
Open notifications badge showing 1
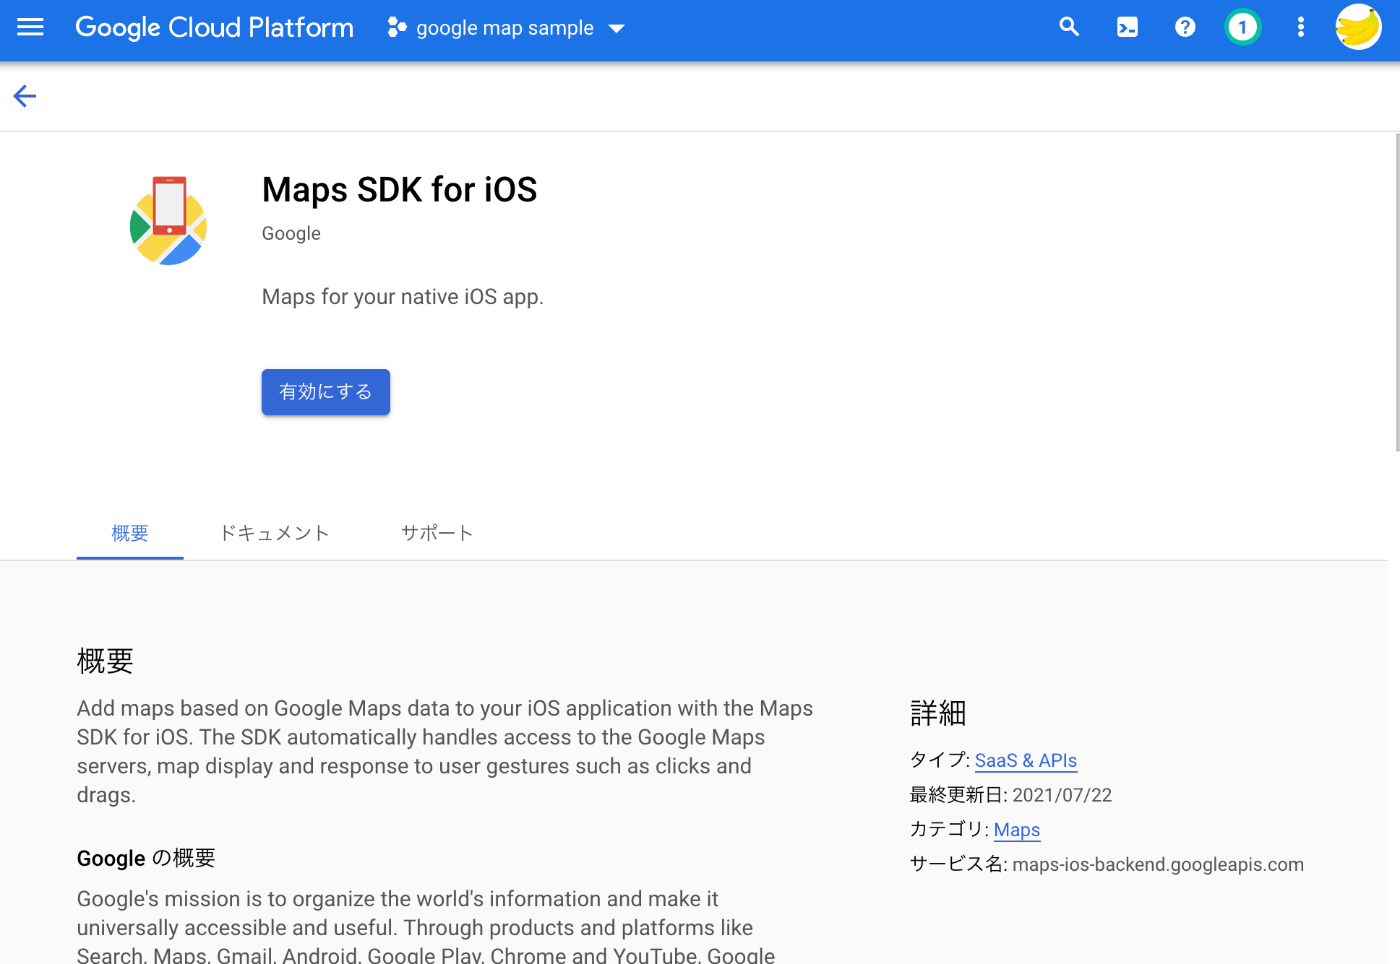click(1242, 27)
